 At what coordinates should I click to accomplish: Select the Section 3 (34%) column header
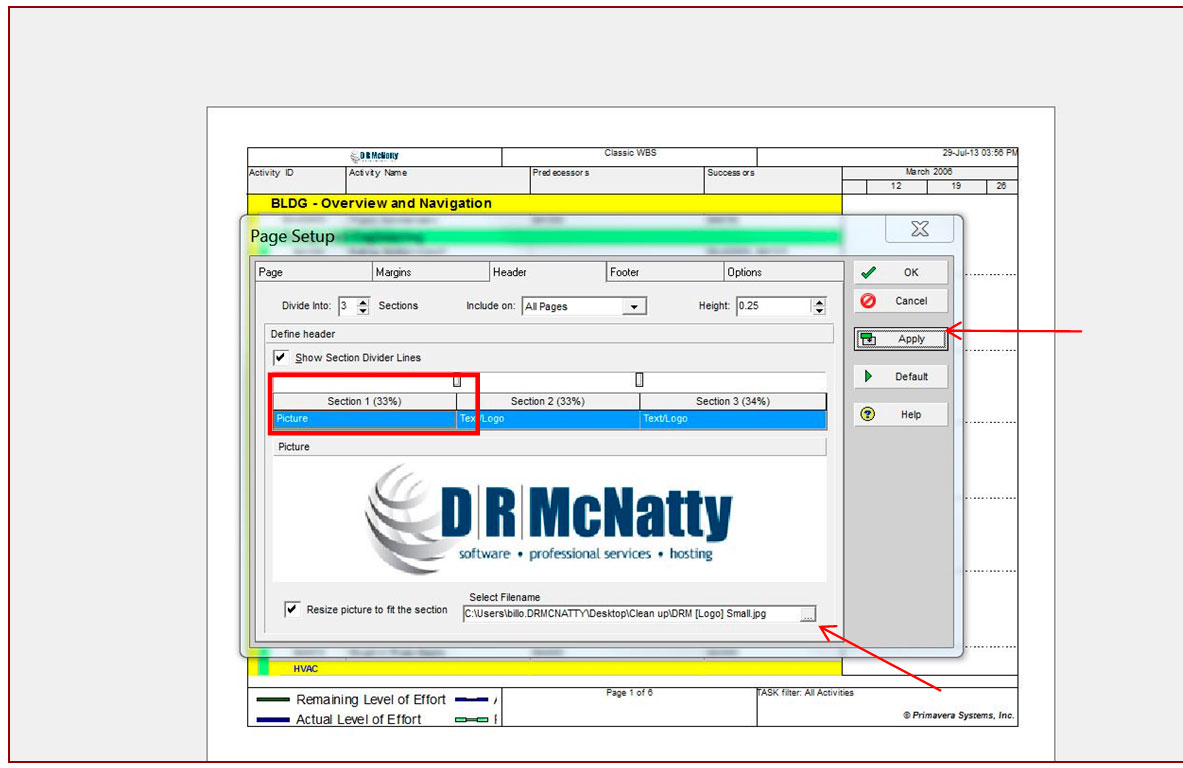coord(733,401)
